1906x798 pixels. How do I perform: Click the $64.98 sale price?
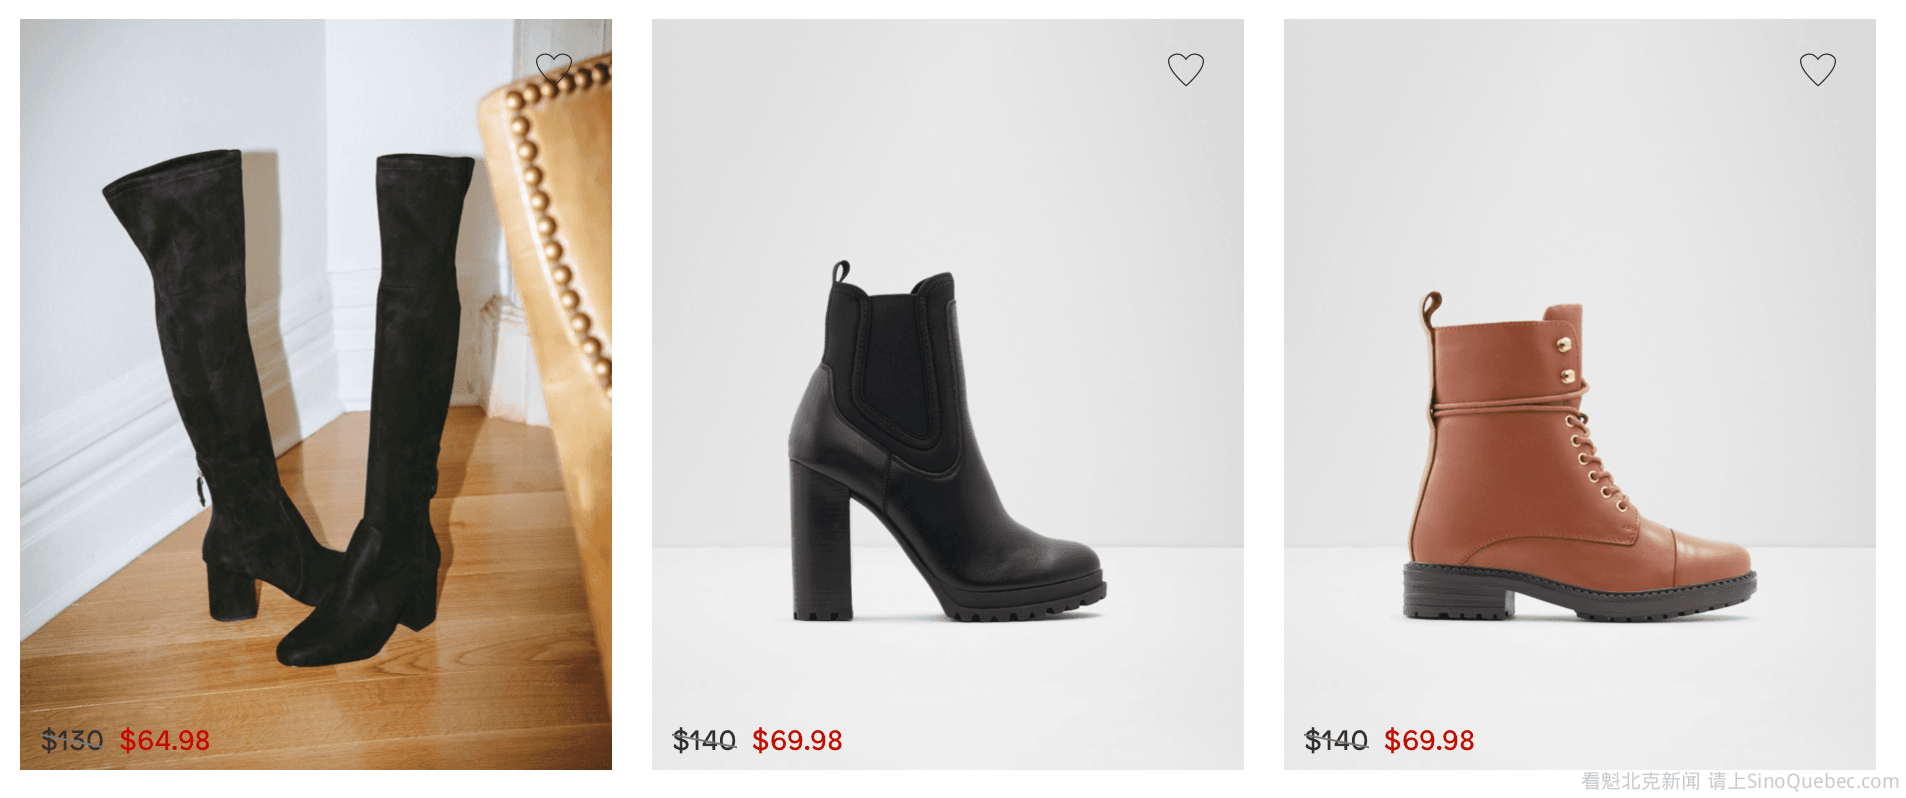165,740
